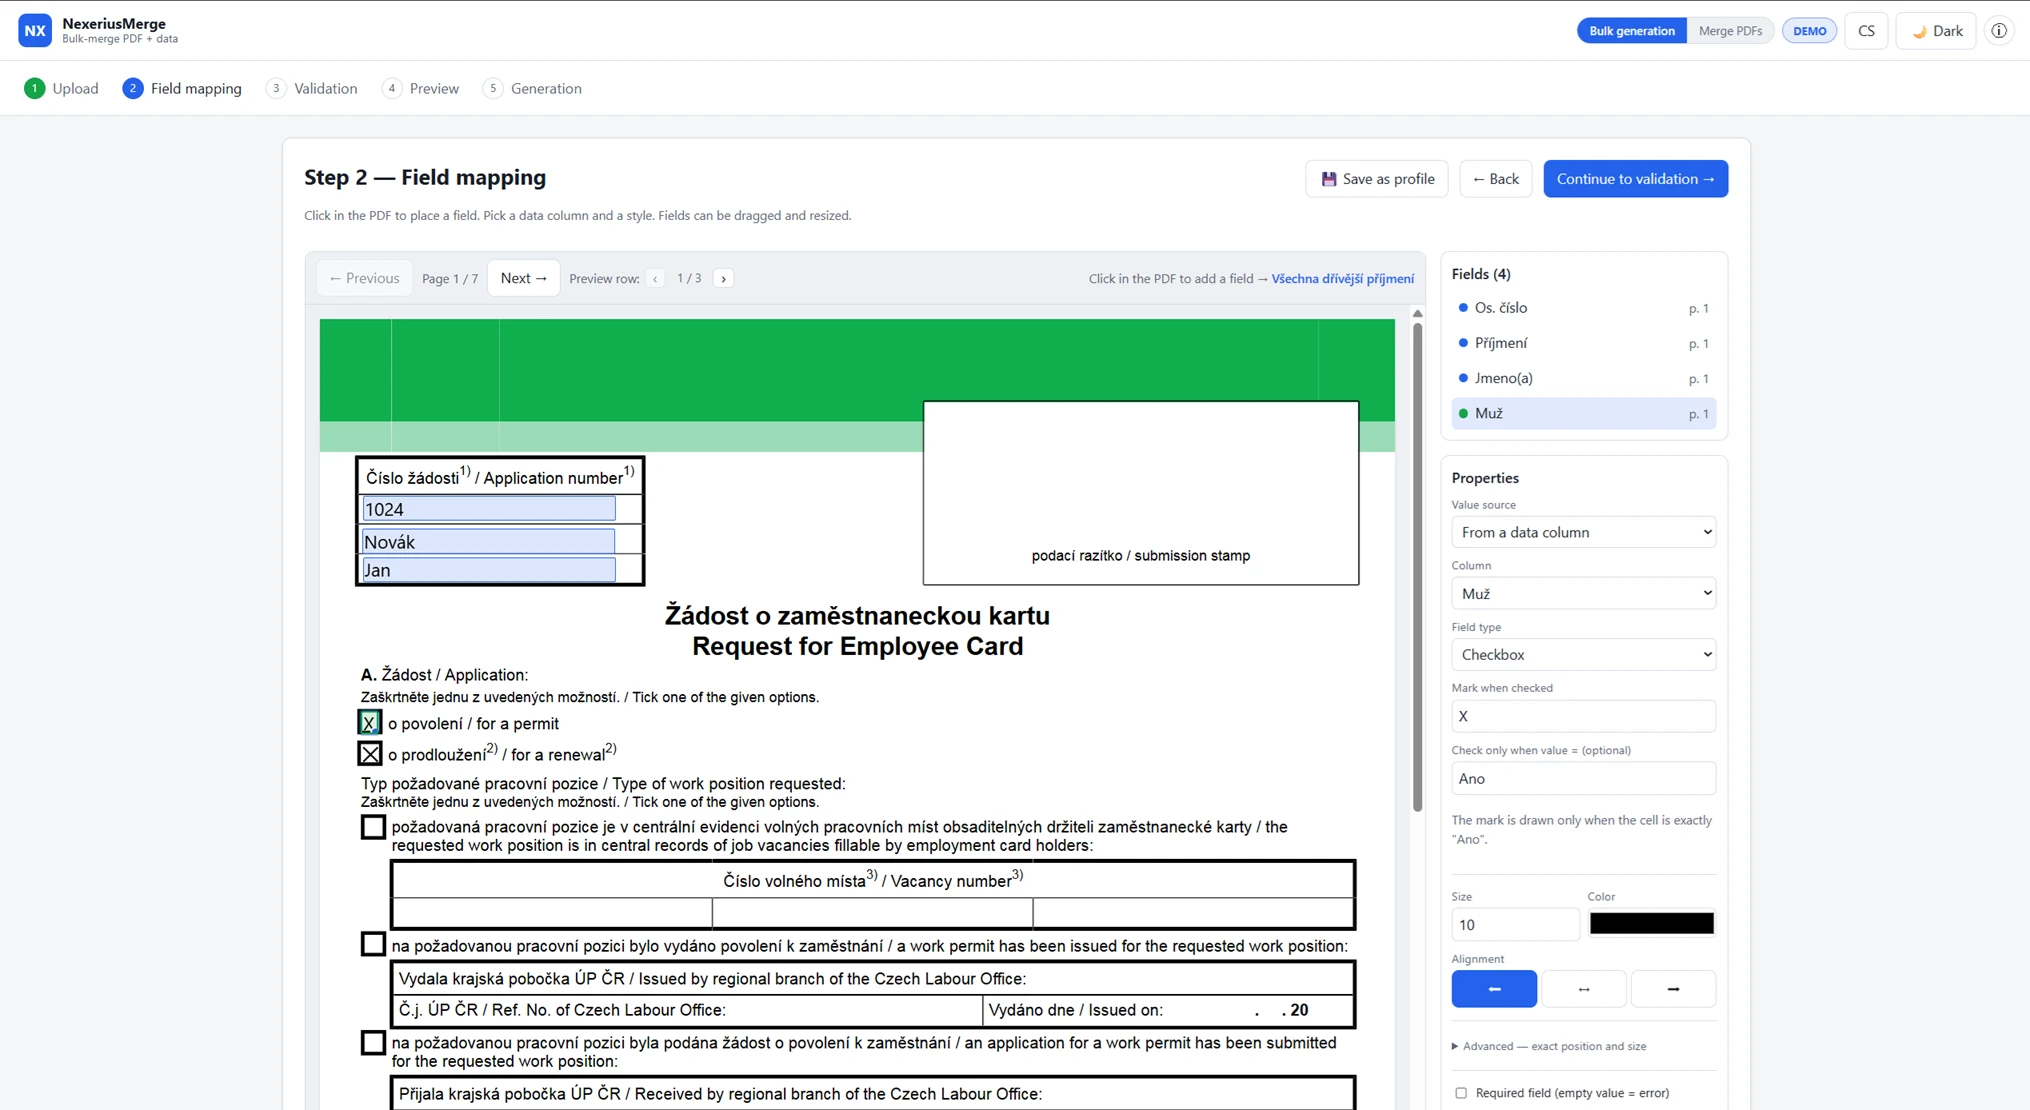Click the NX NexeriusMerge logo icon
The image size is (2030, 1110).
(x=35, y=30)
